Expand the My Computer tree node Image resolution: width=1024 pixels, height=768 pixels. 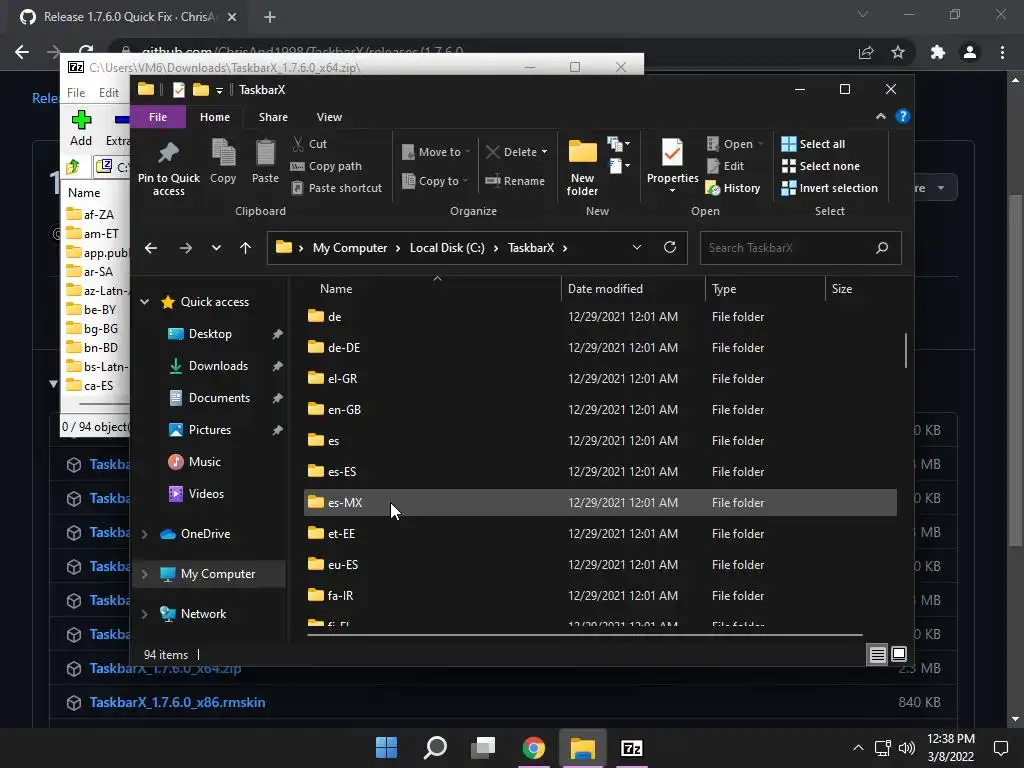pos(145,574)
